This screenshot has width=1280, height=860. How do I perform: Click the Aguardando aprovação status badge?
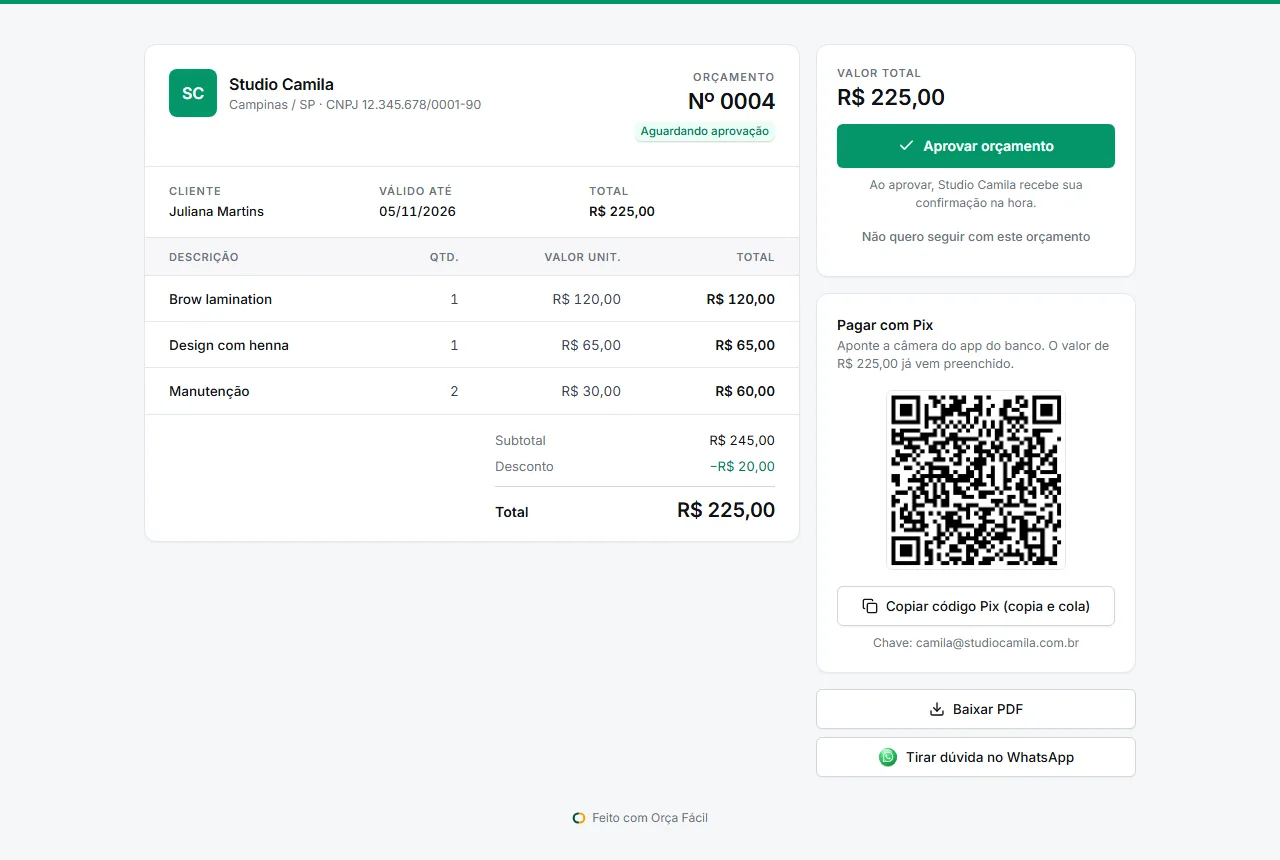705,131
